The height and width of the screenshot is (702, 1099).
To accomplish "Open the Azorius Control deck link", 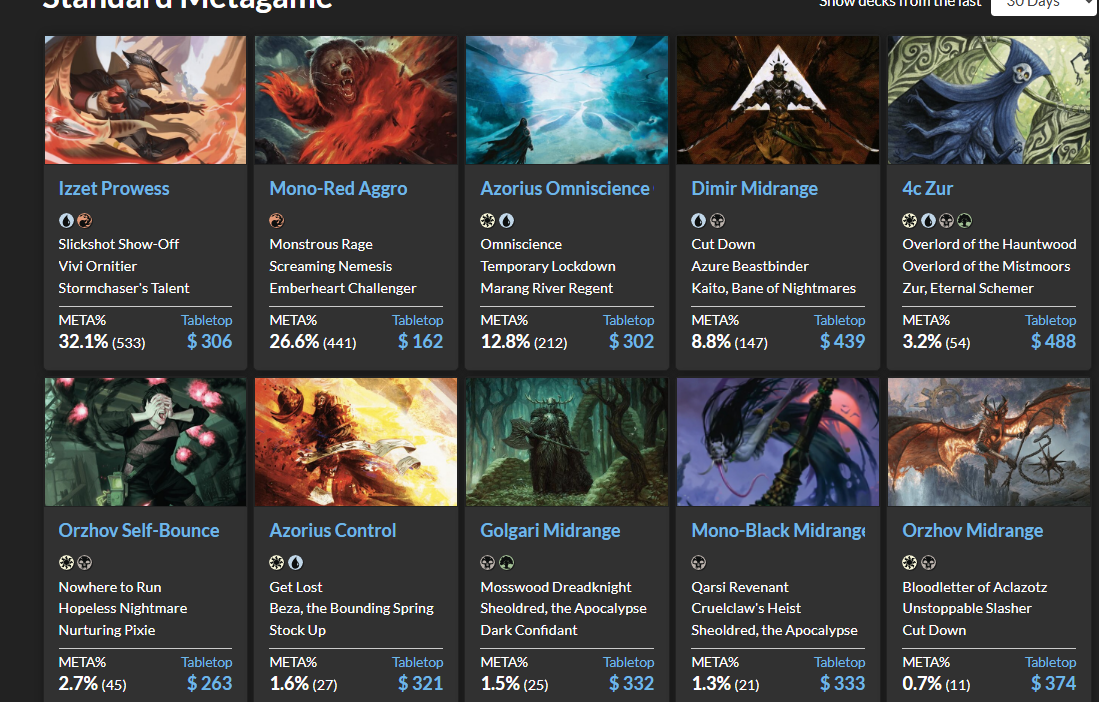I will point(333,530).
